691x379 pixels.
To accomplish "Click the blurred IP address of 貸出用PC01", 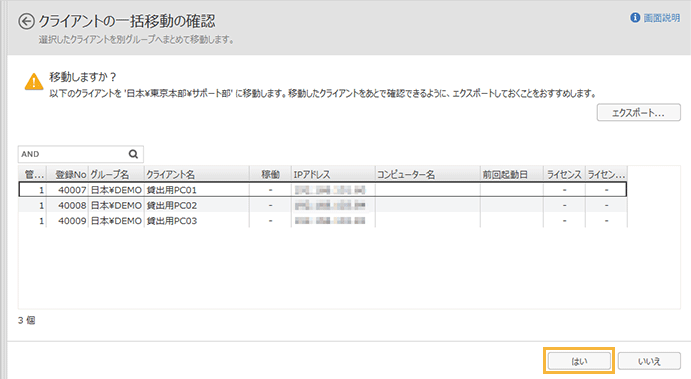I will 330,190.
